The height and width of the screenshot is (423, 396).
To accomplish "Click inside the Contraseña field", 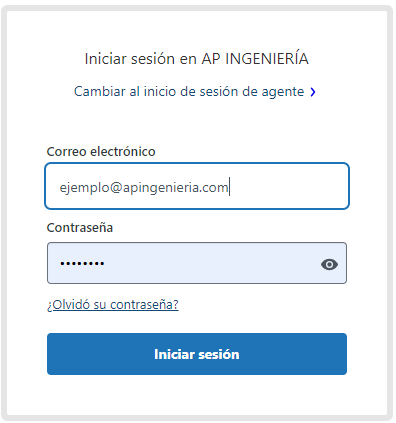I will pos(197,263).
